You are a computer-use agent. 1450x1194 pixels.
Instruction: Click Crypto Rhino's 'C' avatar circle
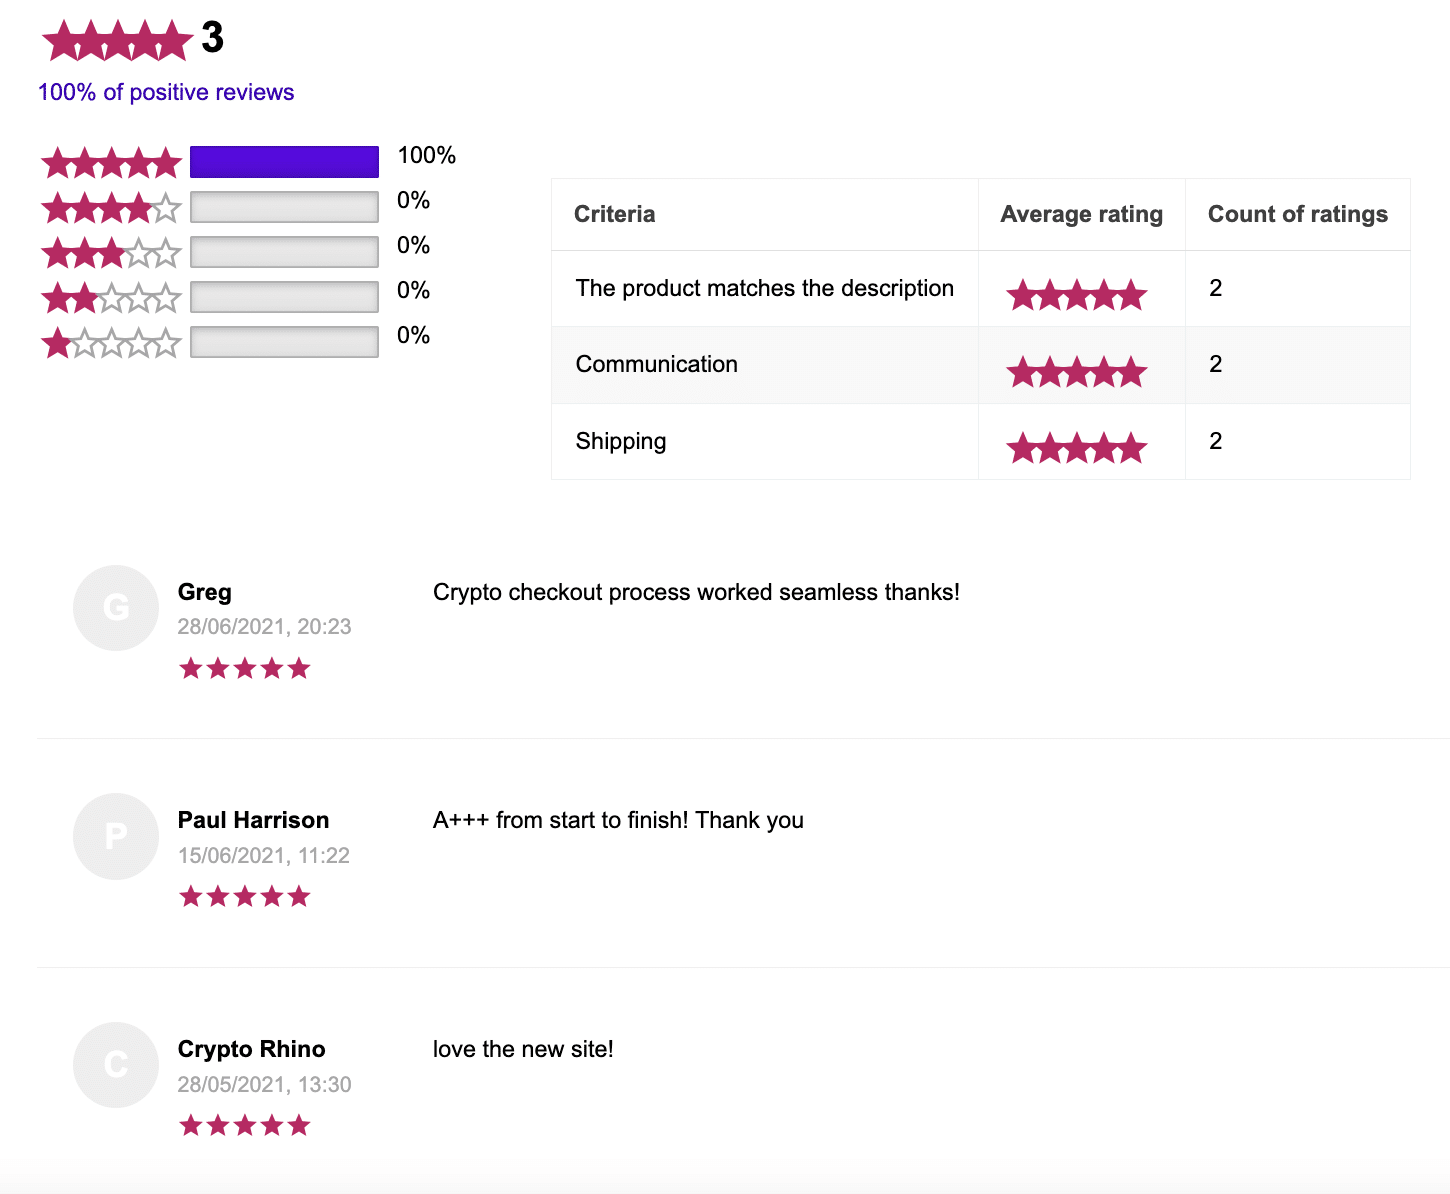click(116, 1065)
